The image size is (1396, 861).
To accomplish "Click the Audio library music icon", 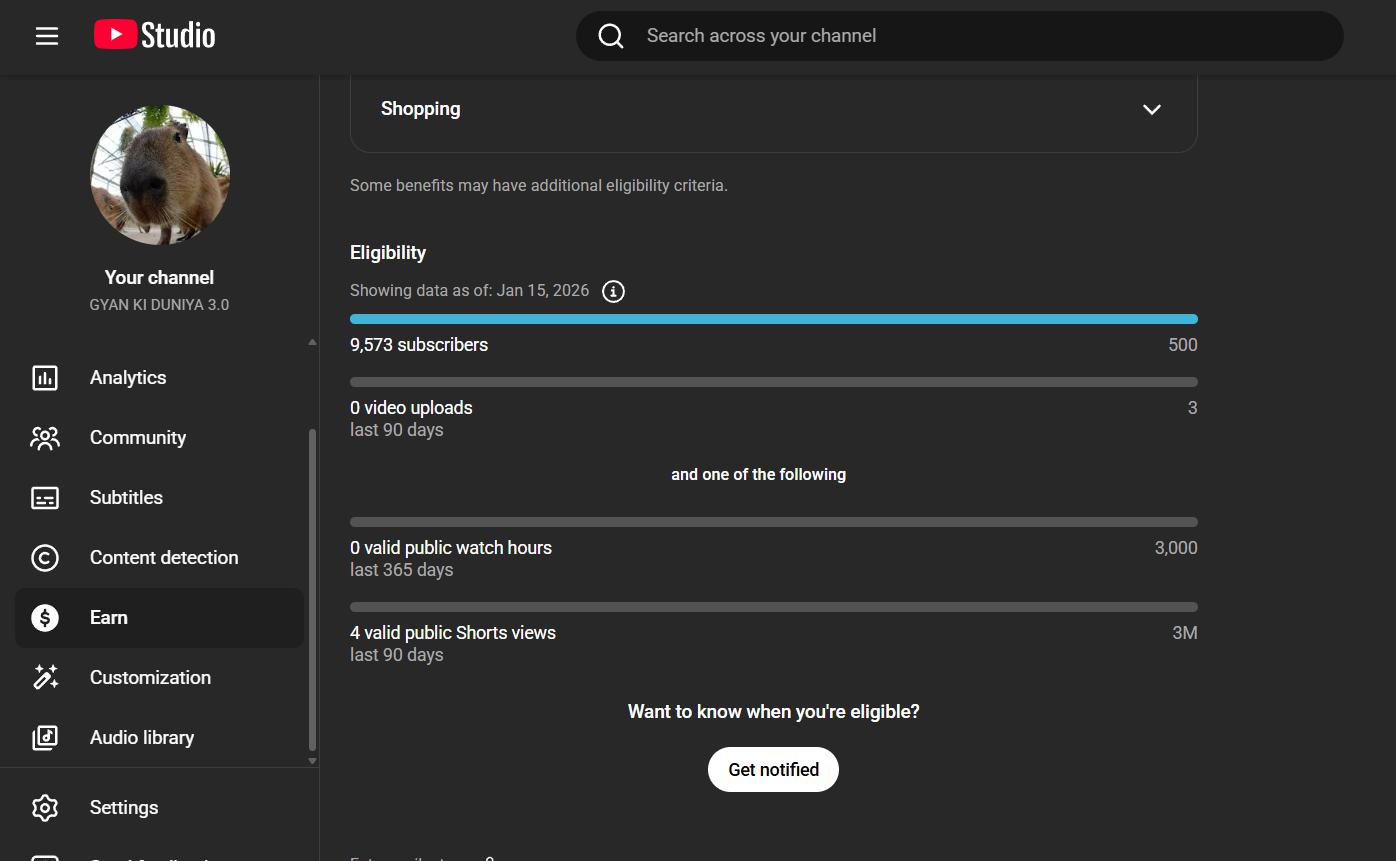I will click(45, 738).
